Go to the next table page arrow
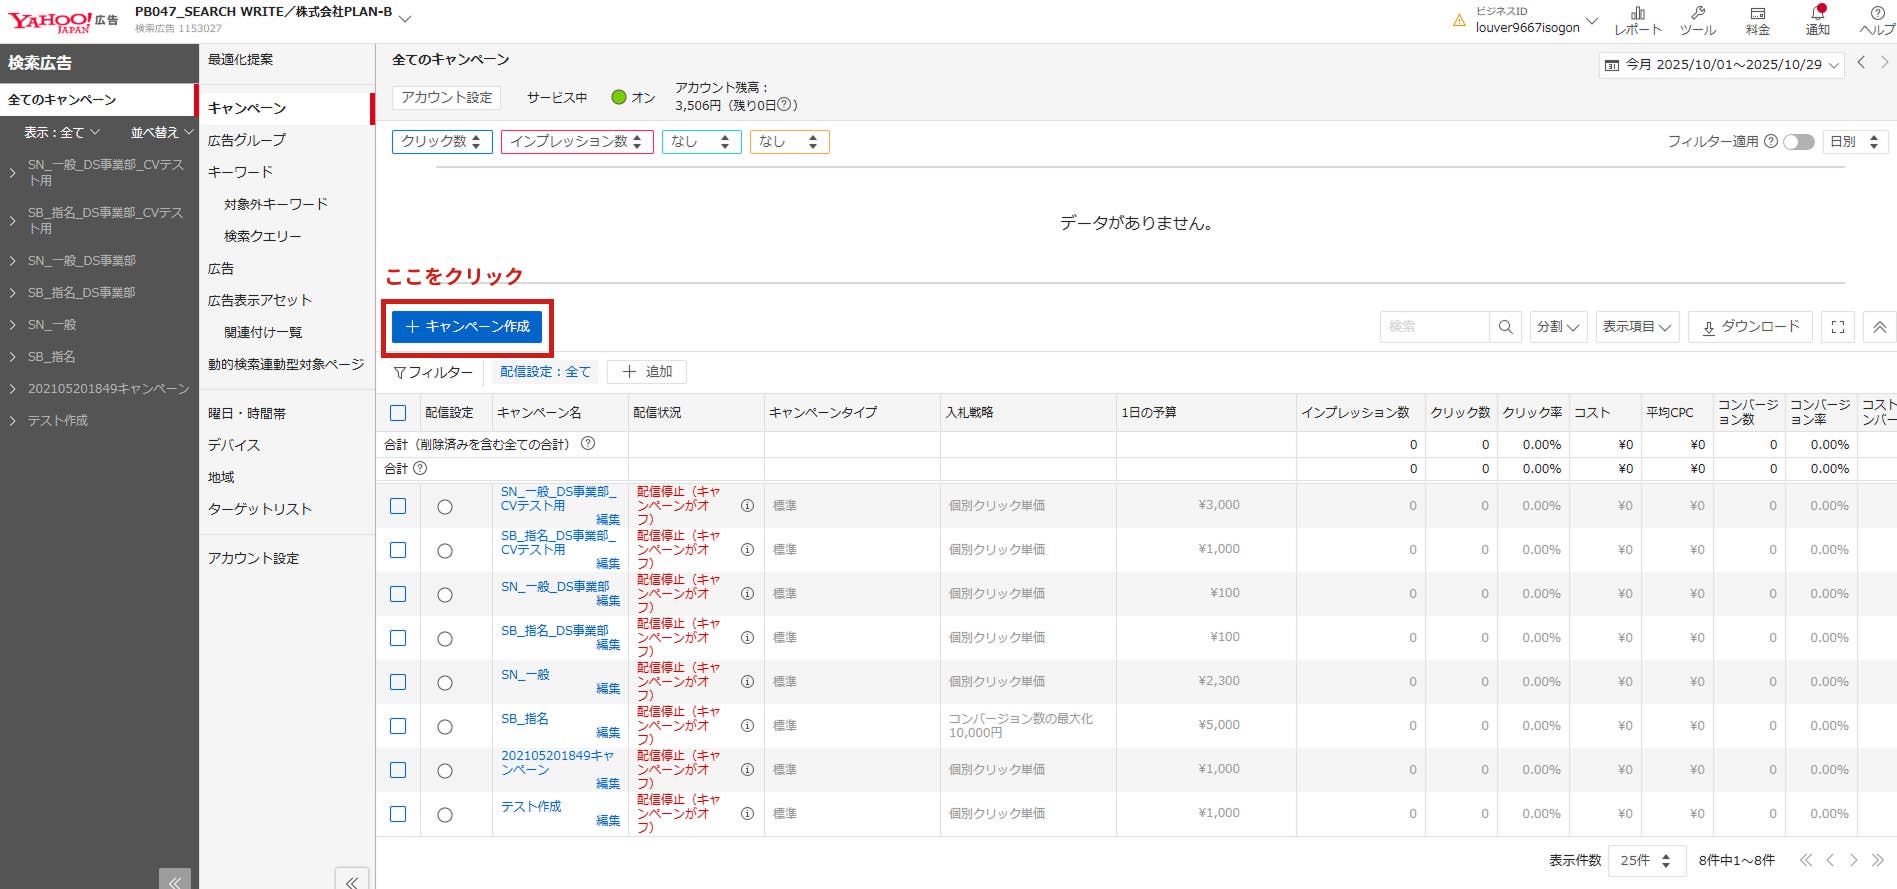Image resolution: width=1897 pixels, height=889 pixels. [x=1853, y=860]
